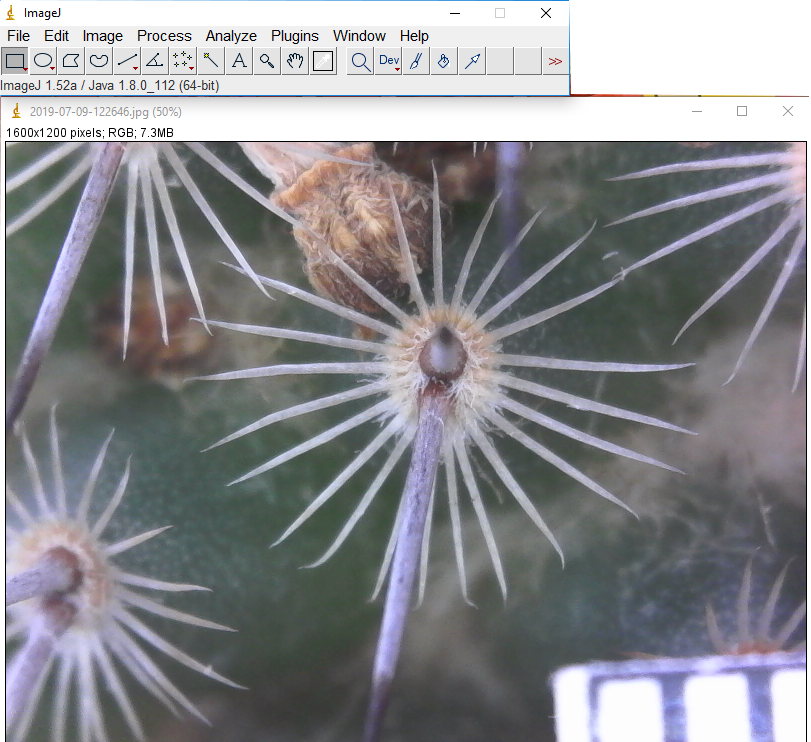
Task: Open the File menu
Action: 19,36
